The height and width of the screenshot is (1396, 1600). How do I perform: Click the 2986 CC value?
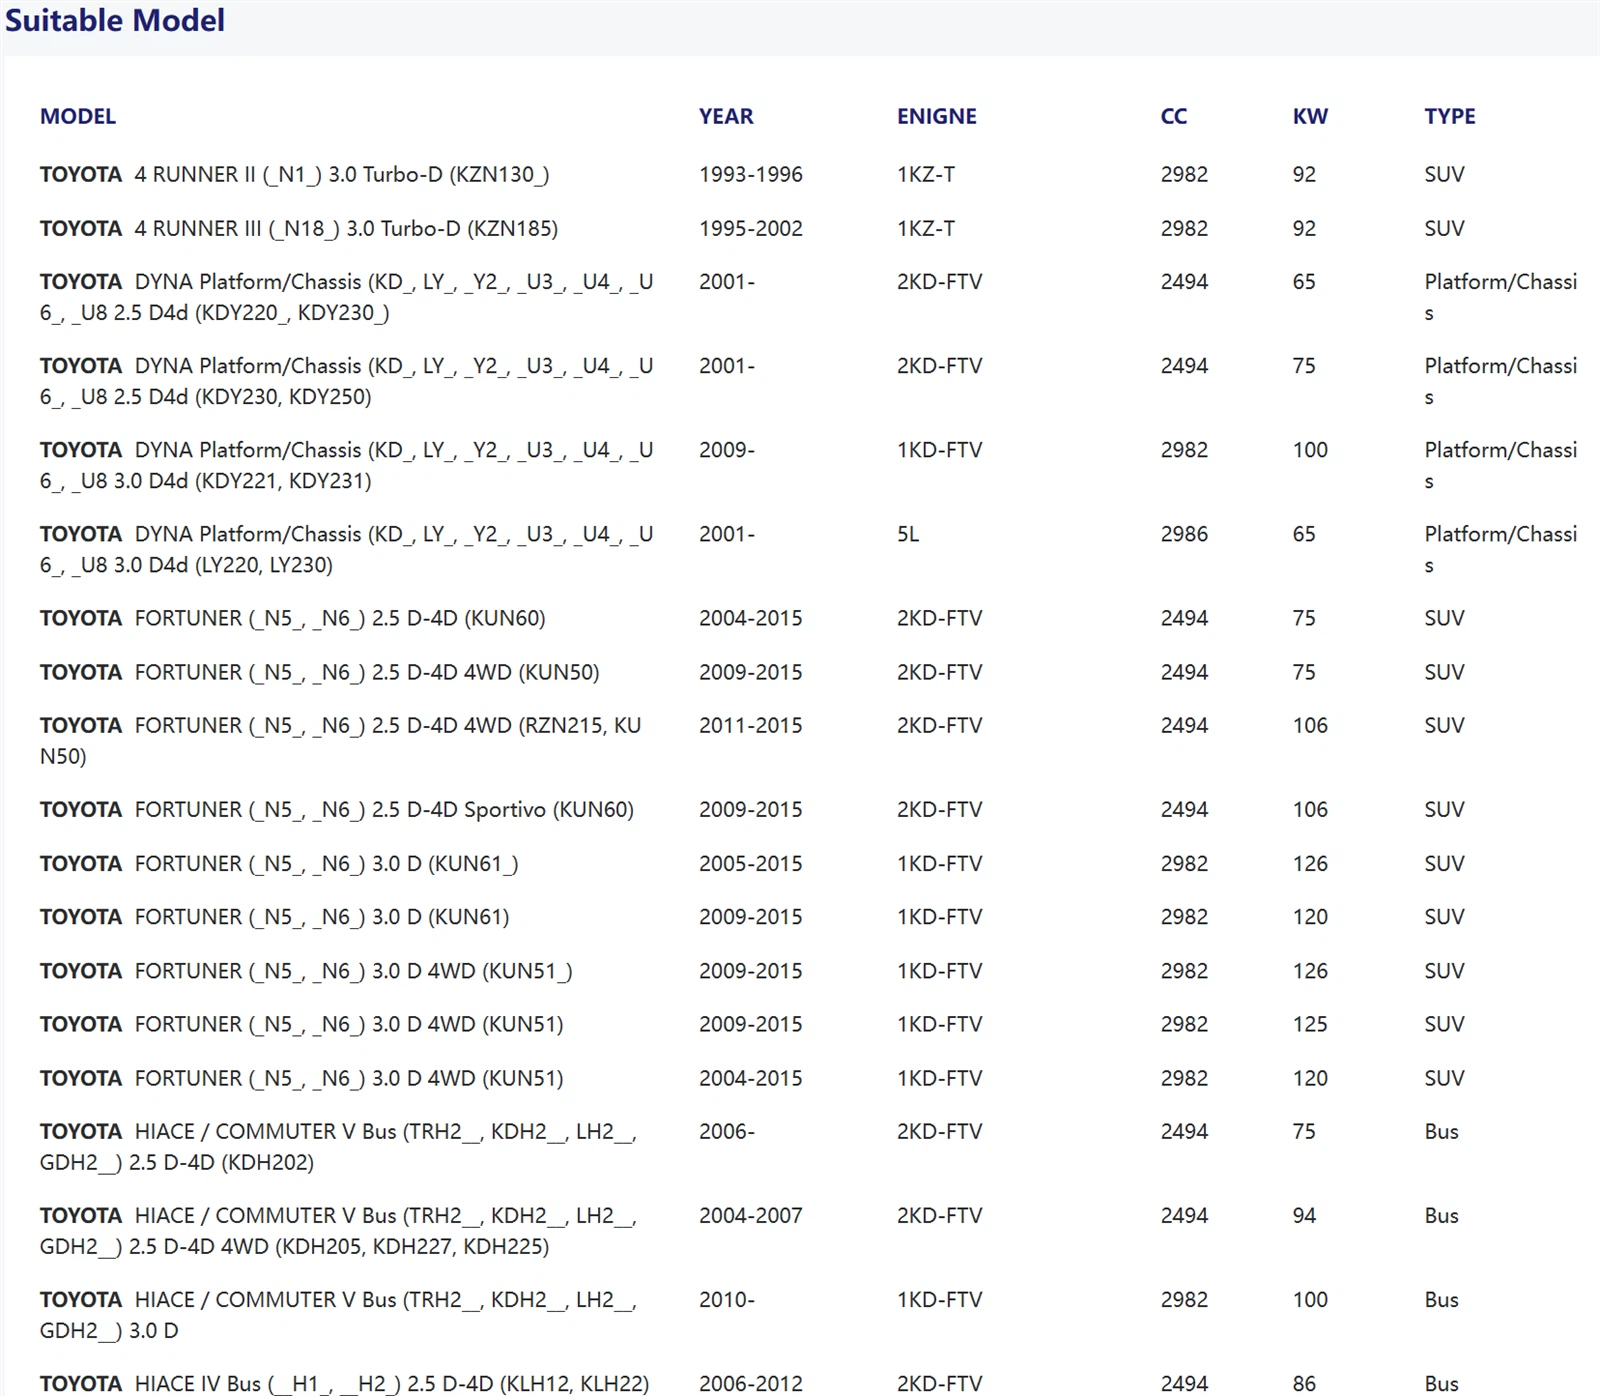tap(1184, 534)
